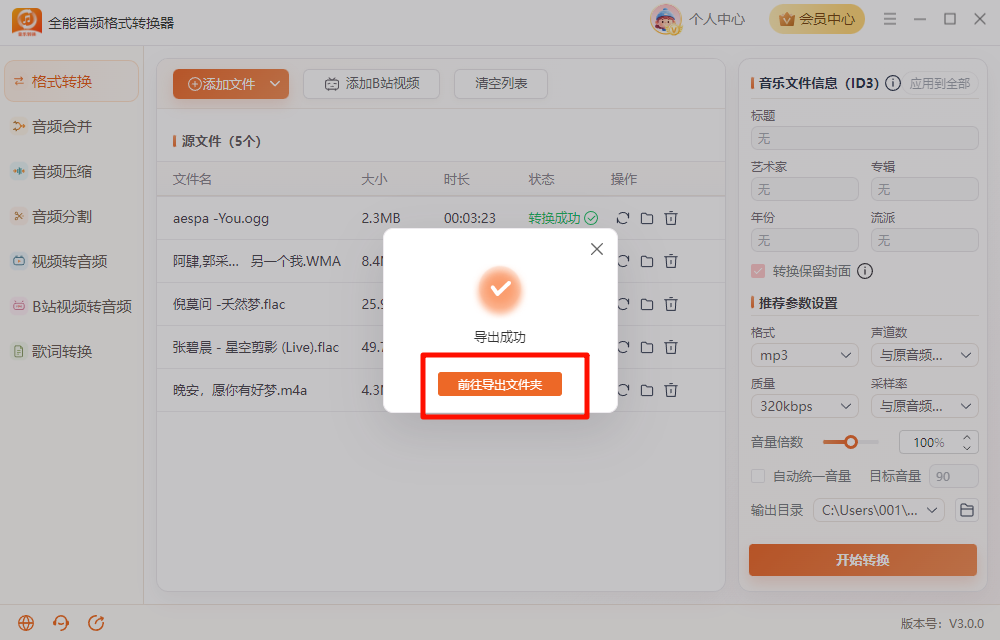Click the 清空列表 button
Screen dimensions: 1000x640
coord(501,84)
